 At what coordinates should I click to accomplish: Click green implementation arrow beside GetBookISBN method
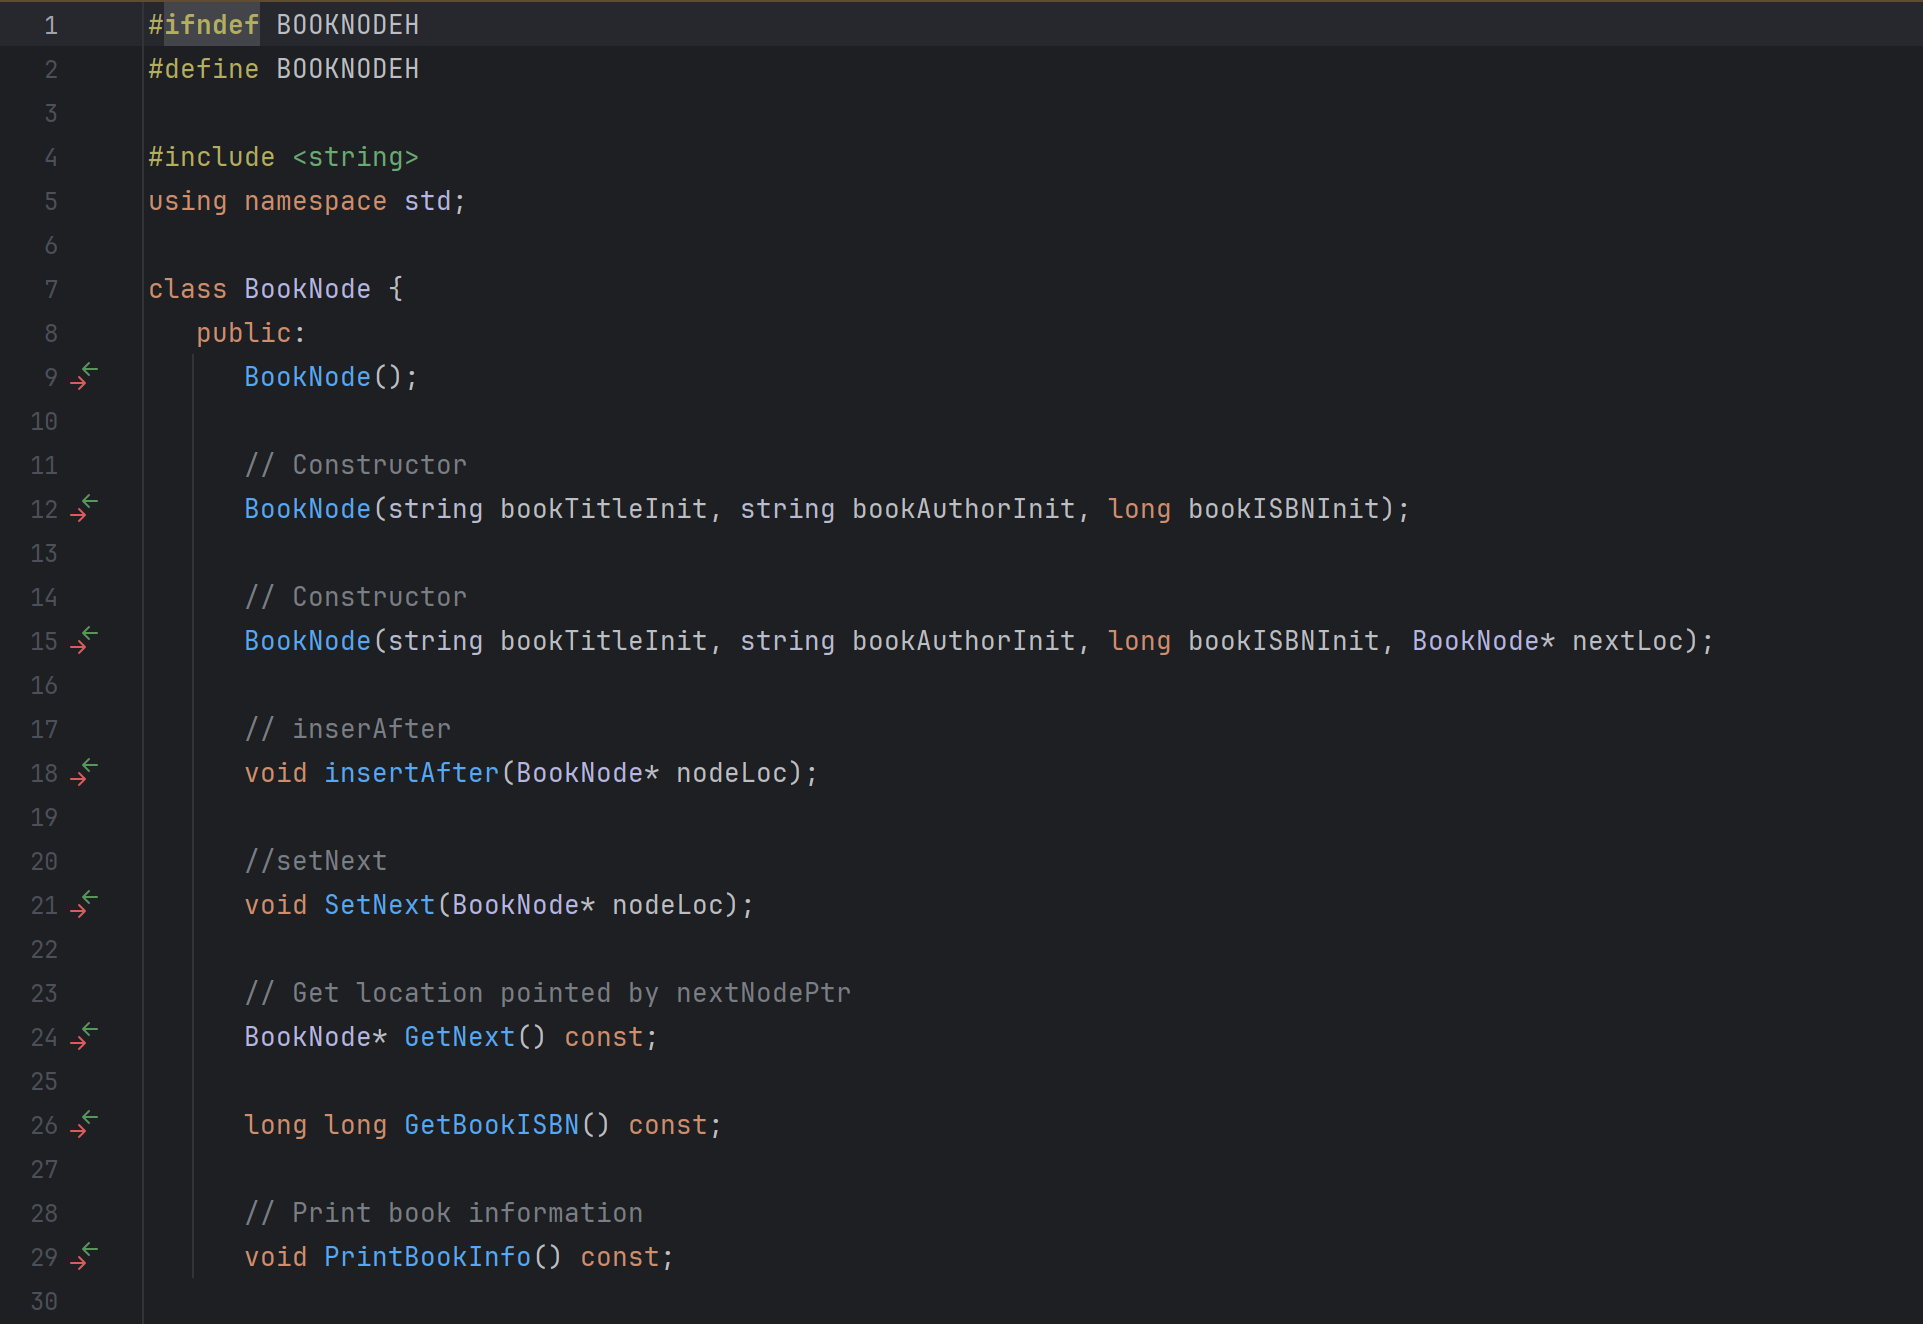(88, 1115)
